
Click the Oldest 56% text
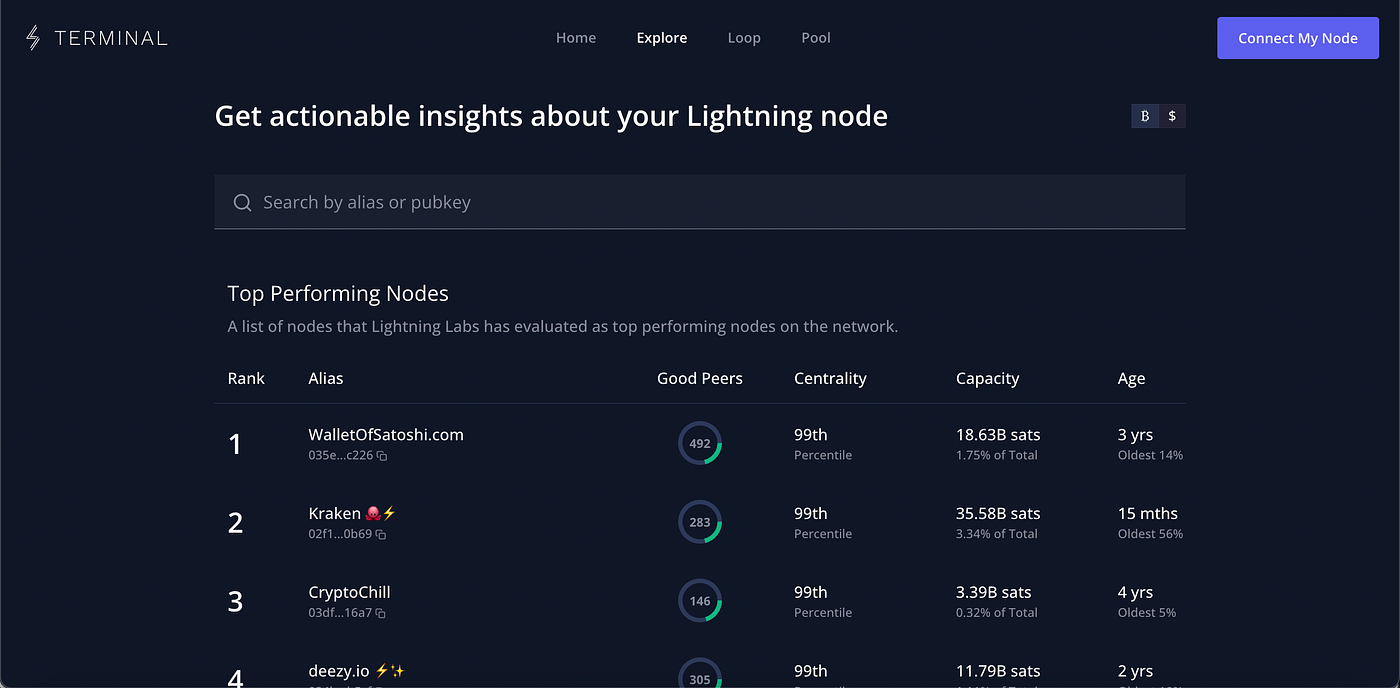[x=1150, y=534]
